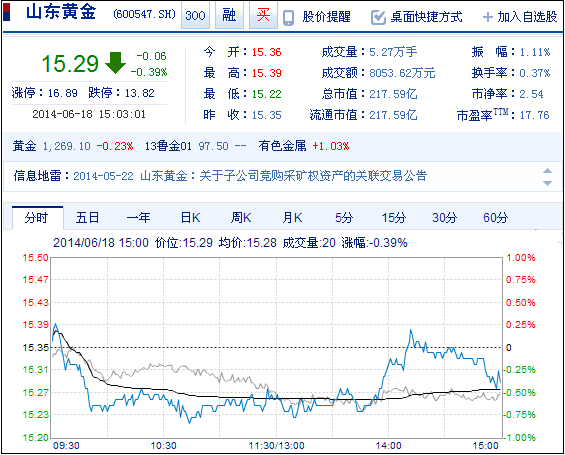Switch to the 30分 chart tab

click(x=444, y=218)
